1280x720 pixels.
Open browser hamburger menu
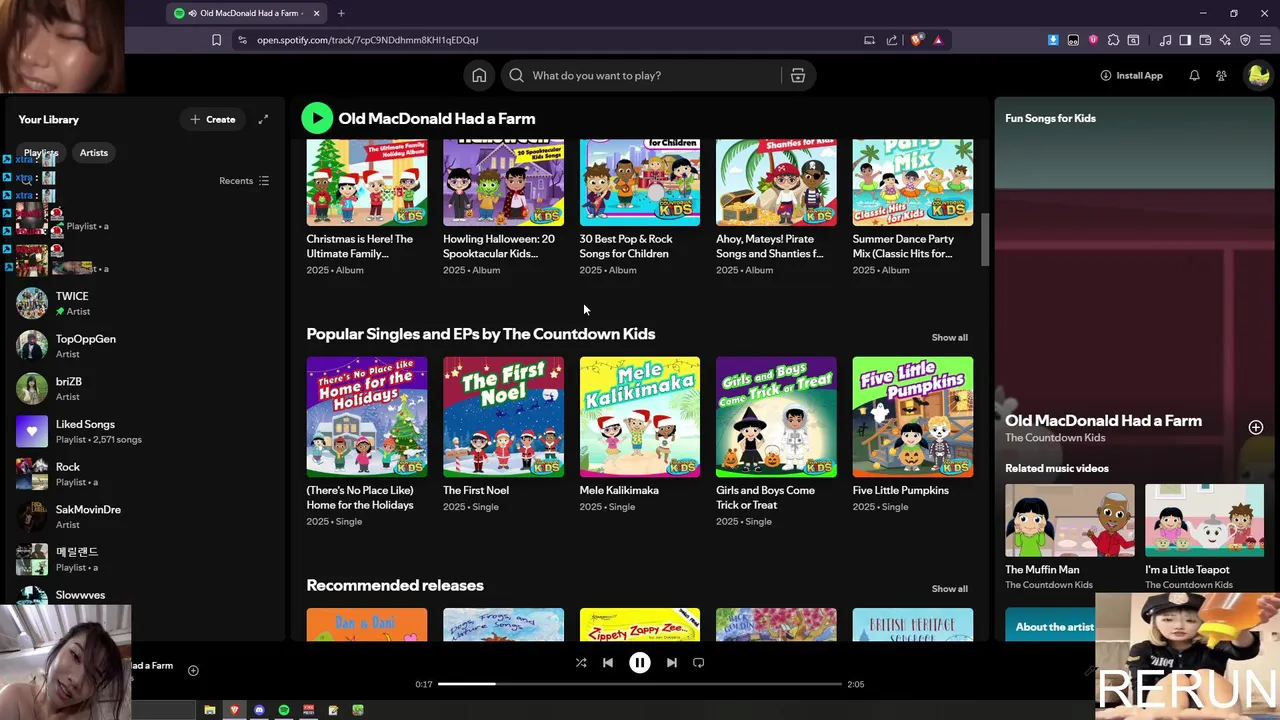click(x=1265, y=40)
